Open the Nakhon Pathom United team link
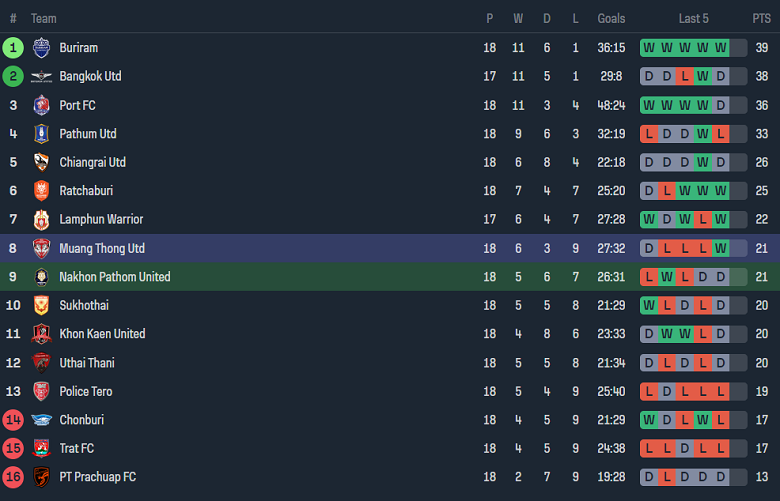 pos(114,277)
